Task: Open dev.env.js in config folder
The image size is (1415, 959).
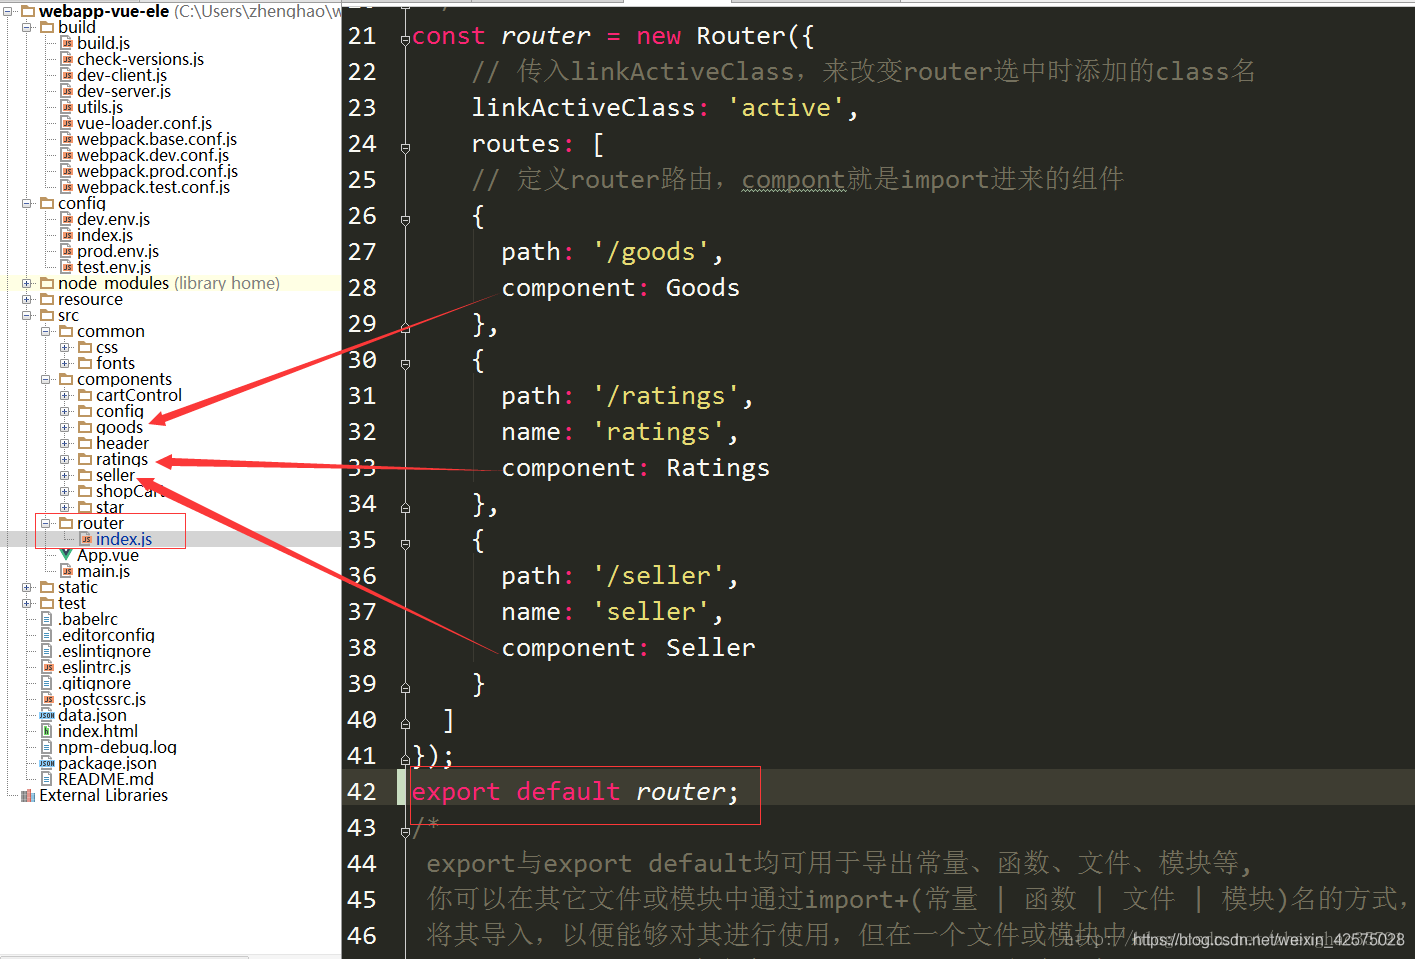Action: [113, 219]
